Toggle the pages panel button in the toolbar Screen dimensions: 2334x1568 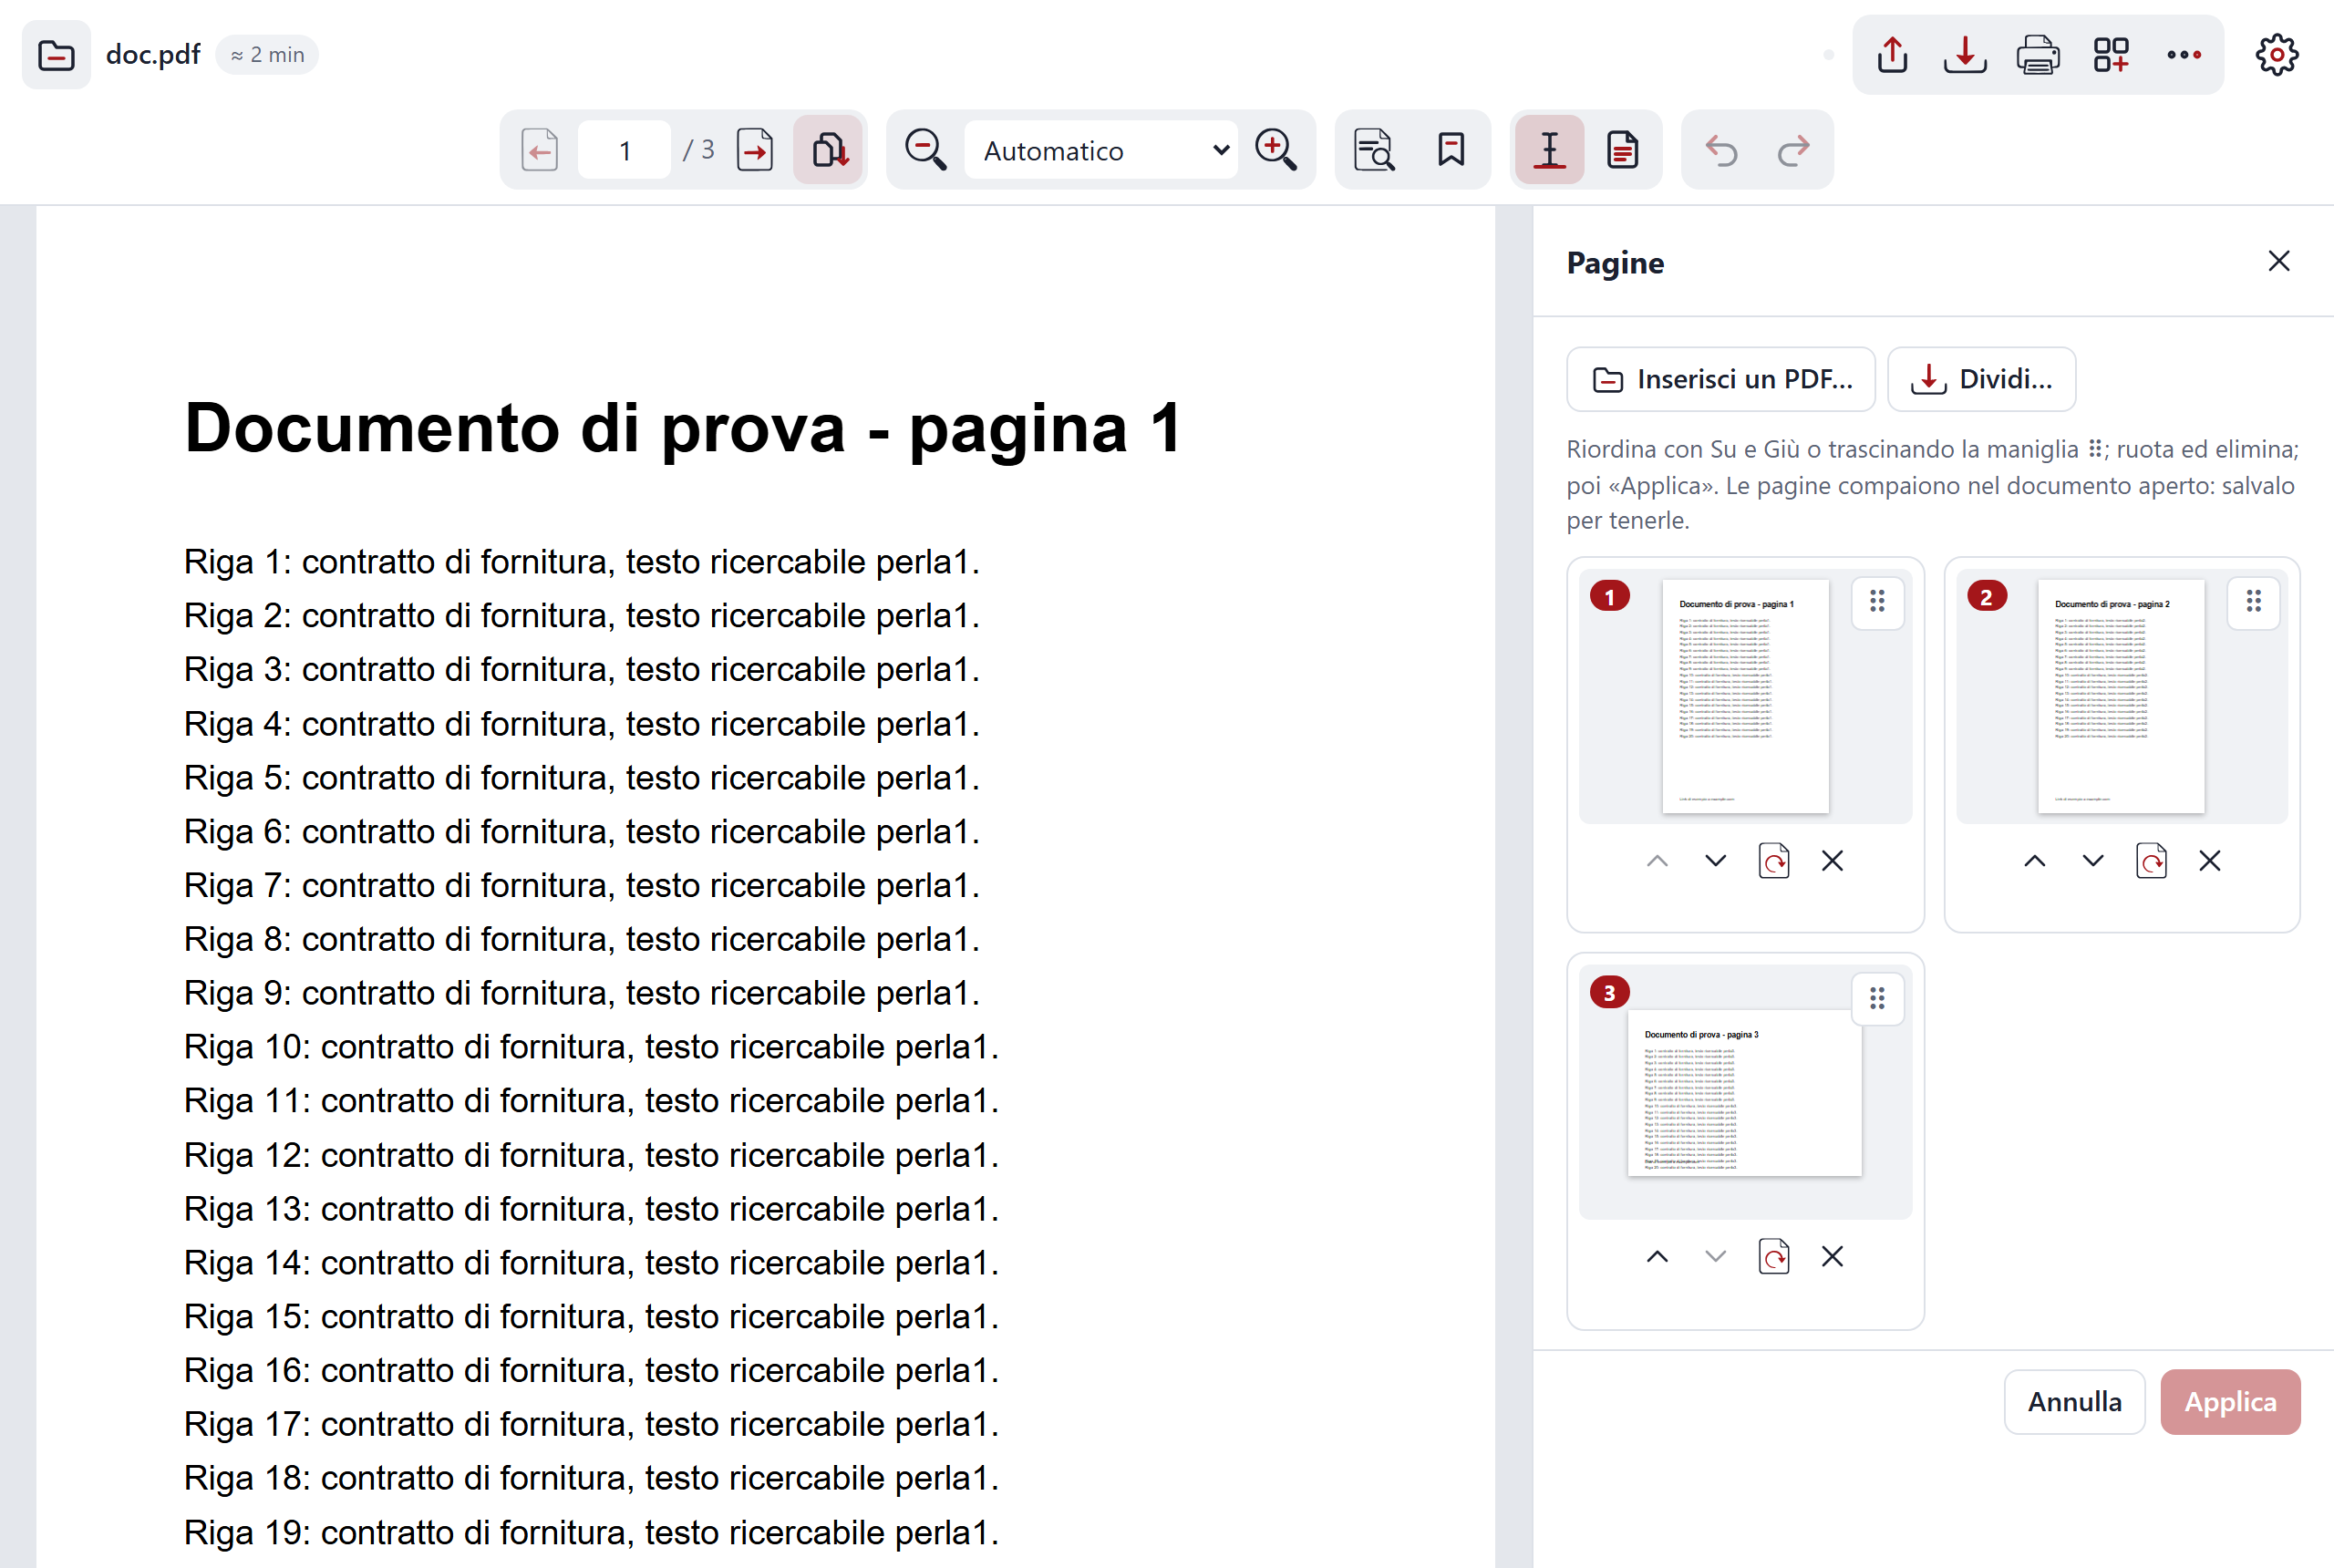pos(829,151)
